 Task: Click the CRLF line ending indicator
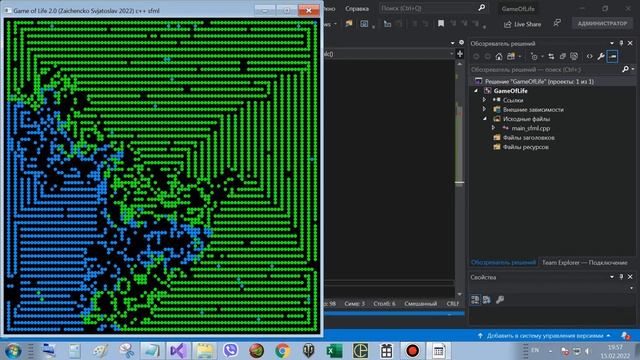pyautogui.click(x=452, y=304)
